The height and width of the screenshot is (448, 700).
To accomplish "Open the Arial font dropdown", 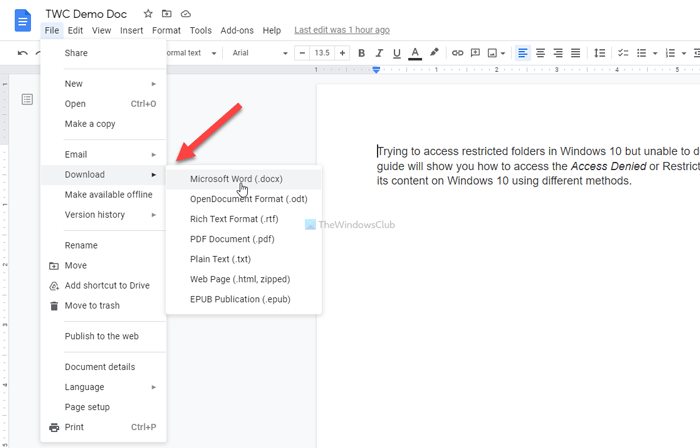I will [258, 52].
